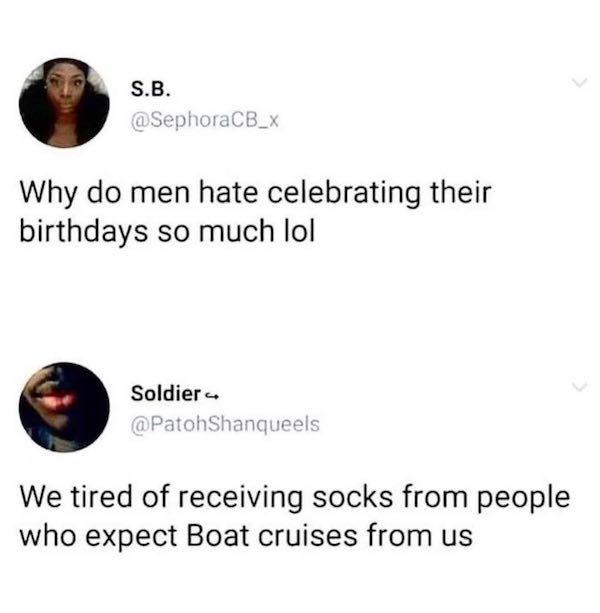Click the word "birthdays" in S.B.'s tweet
Viewport: 600px width, 613px height.
(84, 231)
